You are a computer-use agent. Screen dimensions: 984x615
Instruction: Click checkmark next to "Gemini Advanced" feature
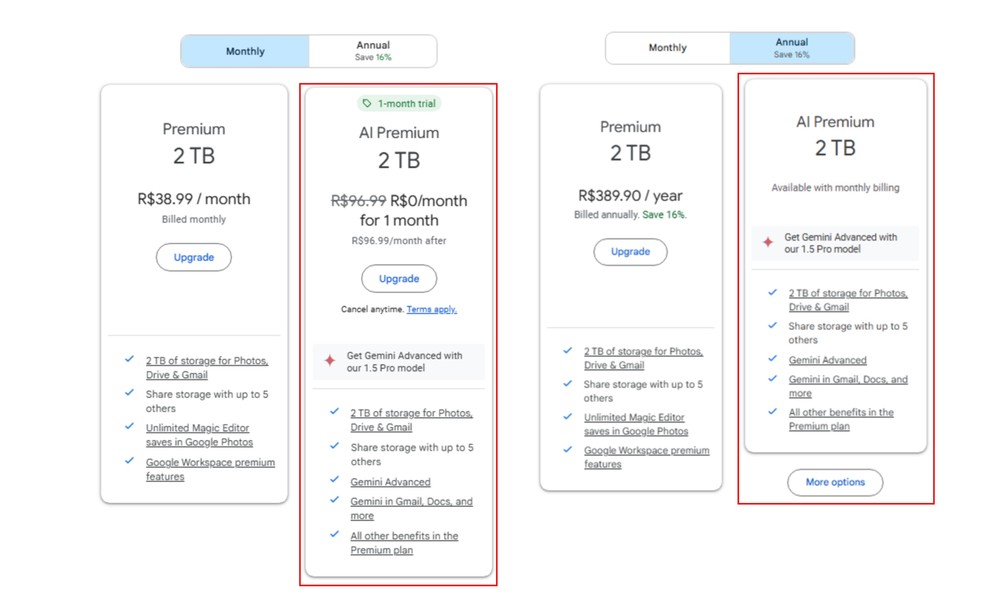point(333,481)
